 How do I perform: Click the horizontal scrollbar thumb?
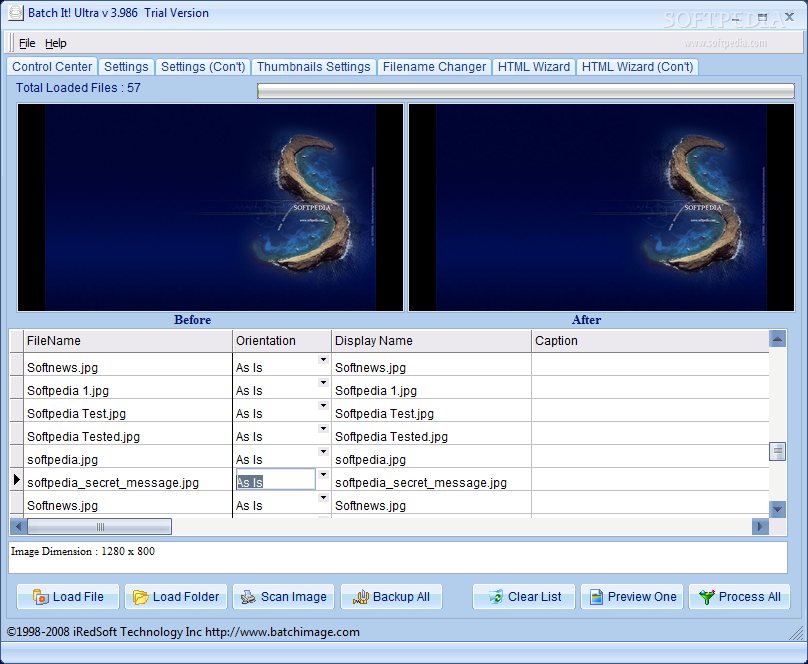pyautogui.click(x=99, y=526)
